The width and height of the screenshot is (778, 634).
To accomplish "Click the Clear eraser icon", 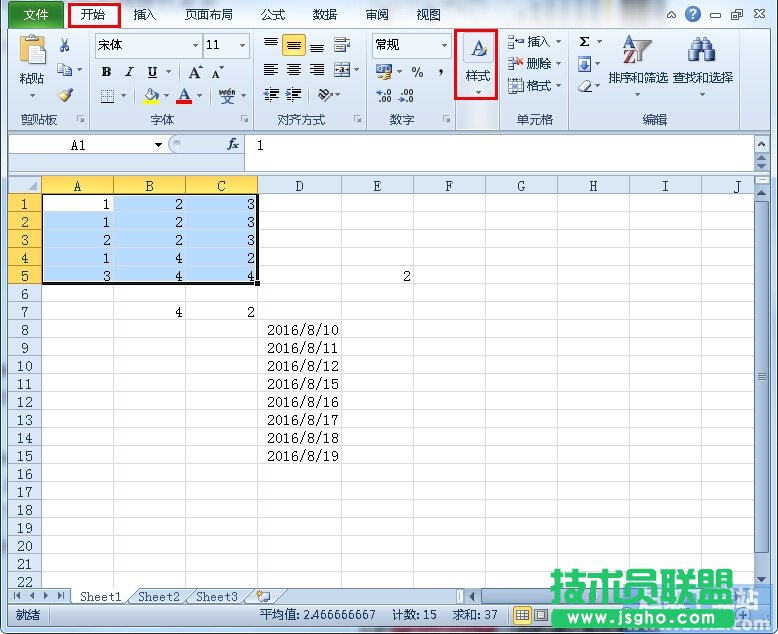I will click(585, 86).
